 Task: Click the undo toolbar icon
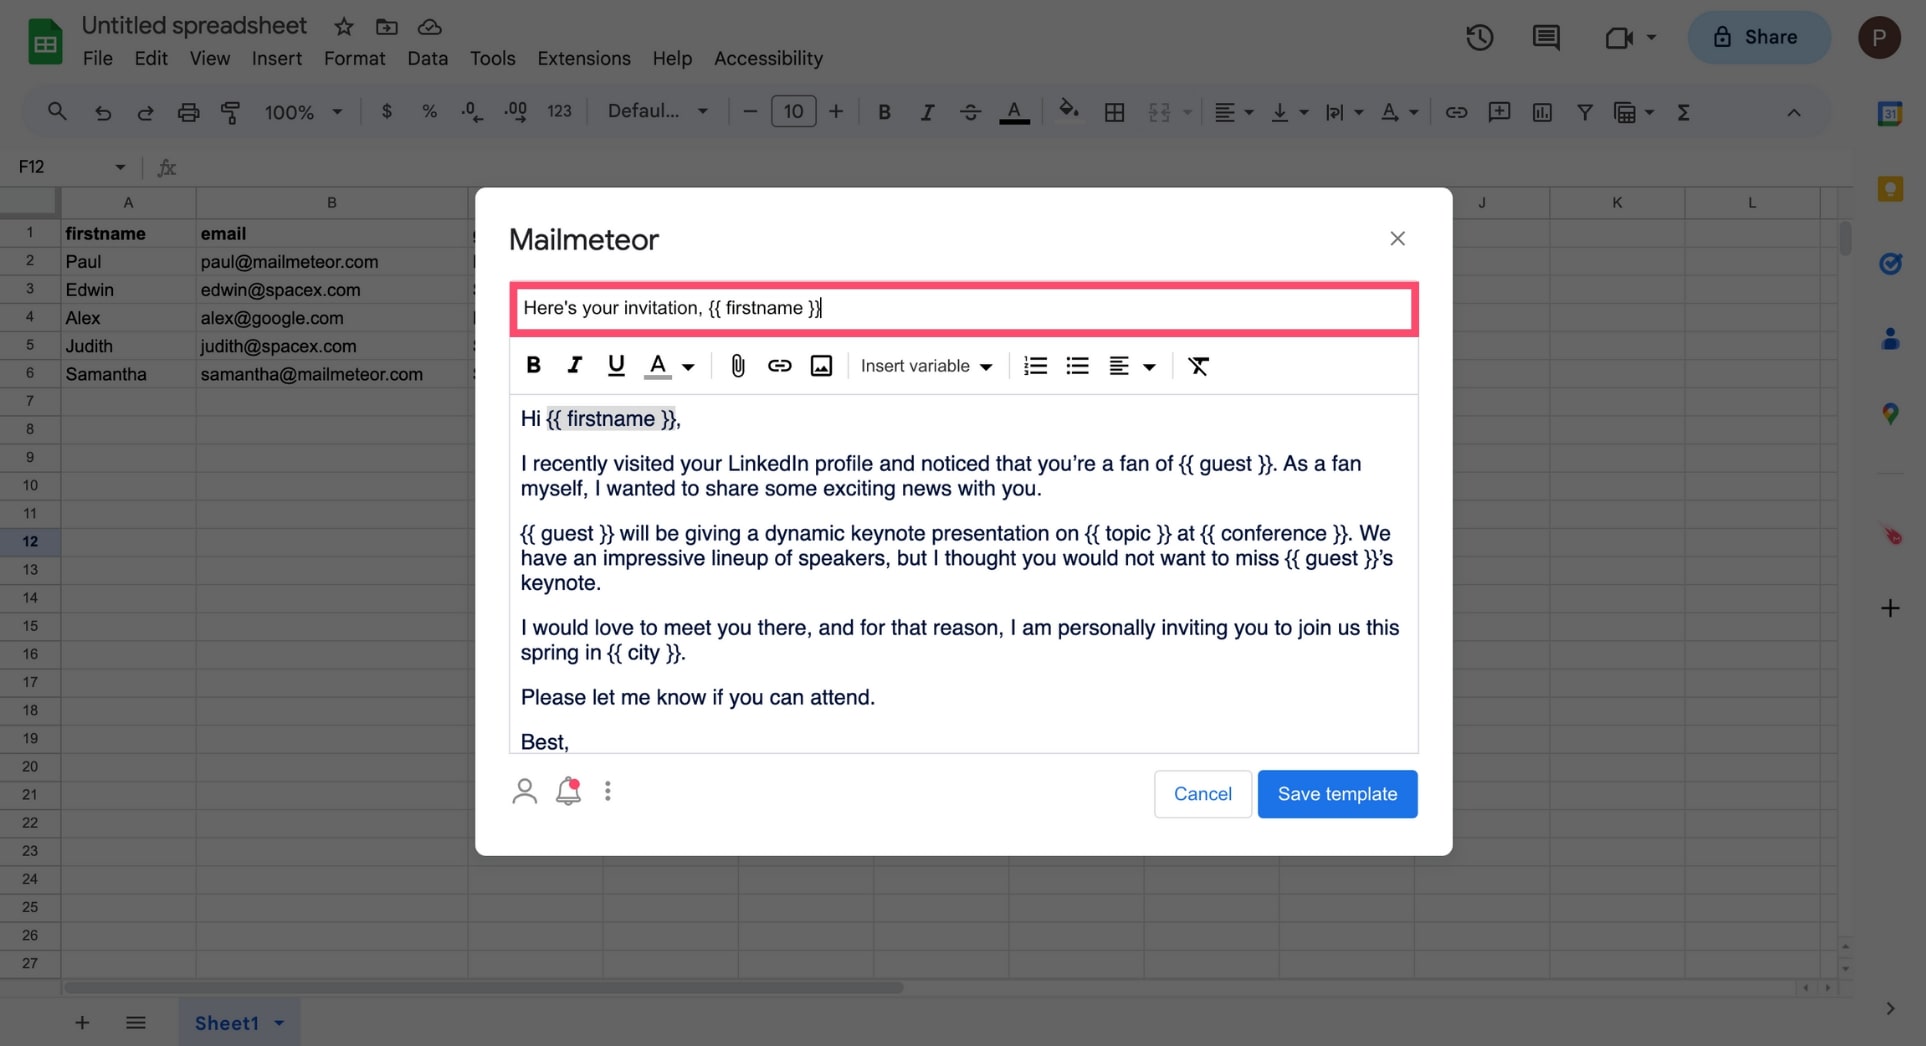coord(103,112)
